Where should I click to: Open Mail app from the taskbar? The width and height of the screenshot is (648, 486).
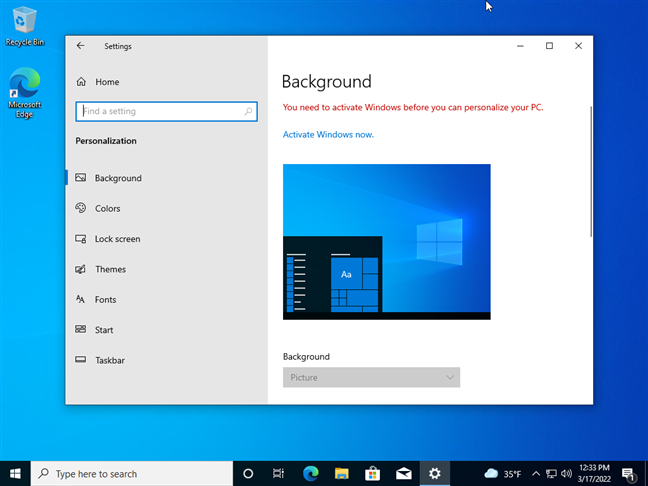coord(404,474)
